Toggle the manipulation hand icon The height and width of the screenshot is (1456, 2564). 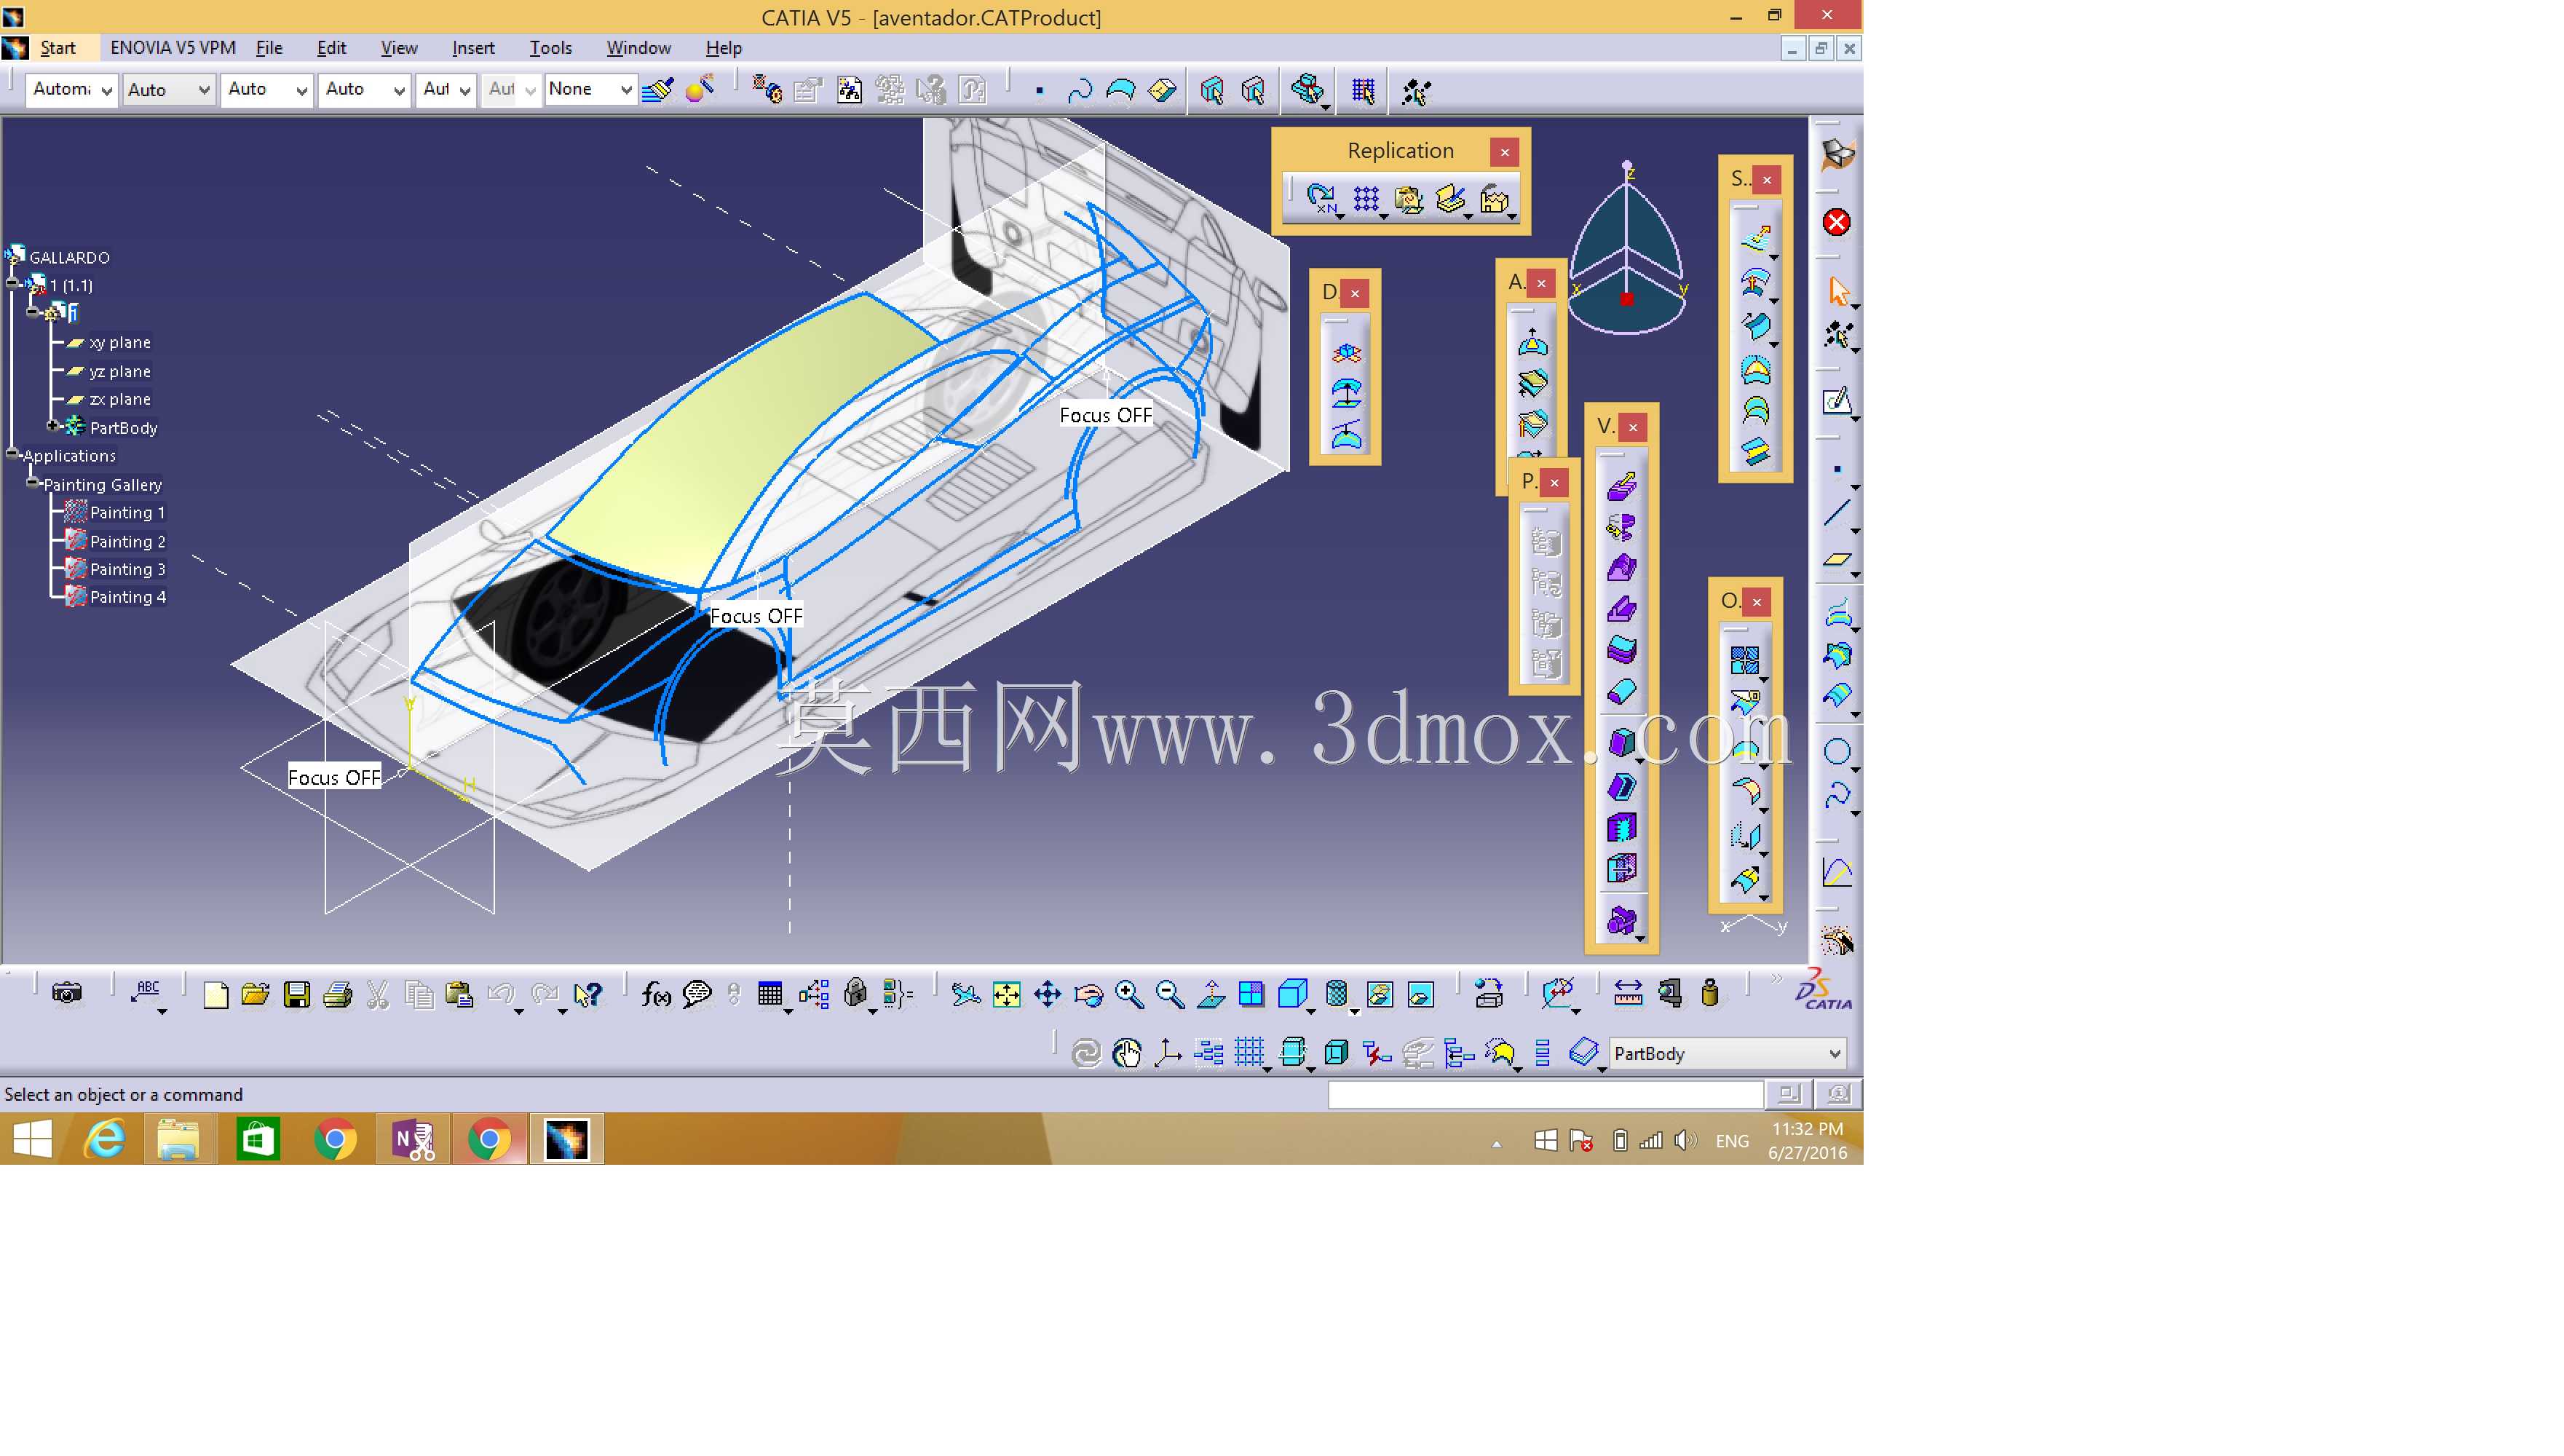pos(1127,1053)
